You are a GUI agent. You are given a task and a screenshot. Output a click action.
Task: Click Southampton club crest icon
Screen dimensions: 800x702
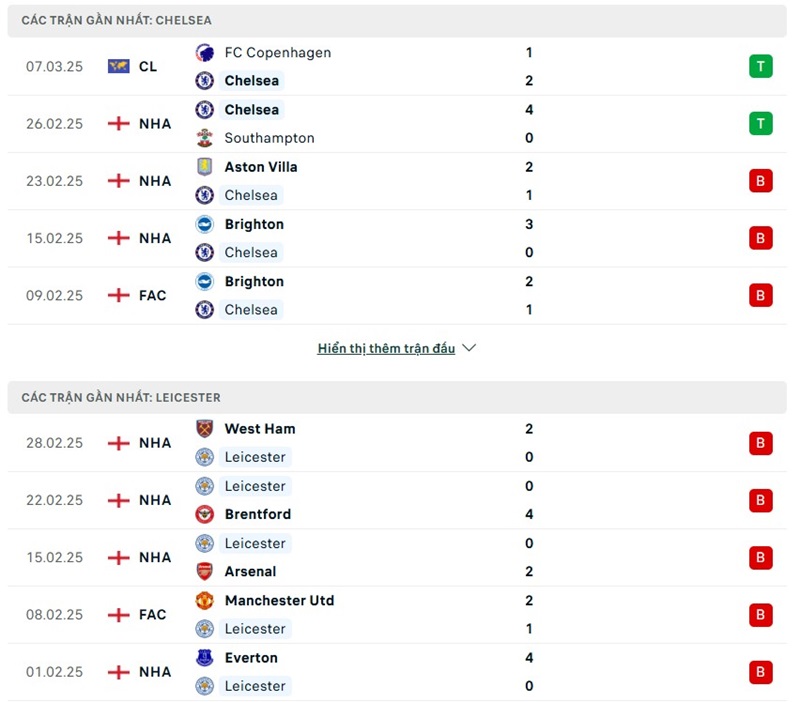tap(205, 138)
